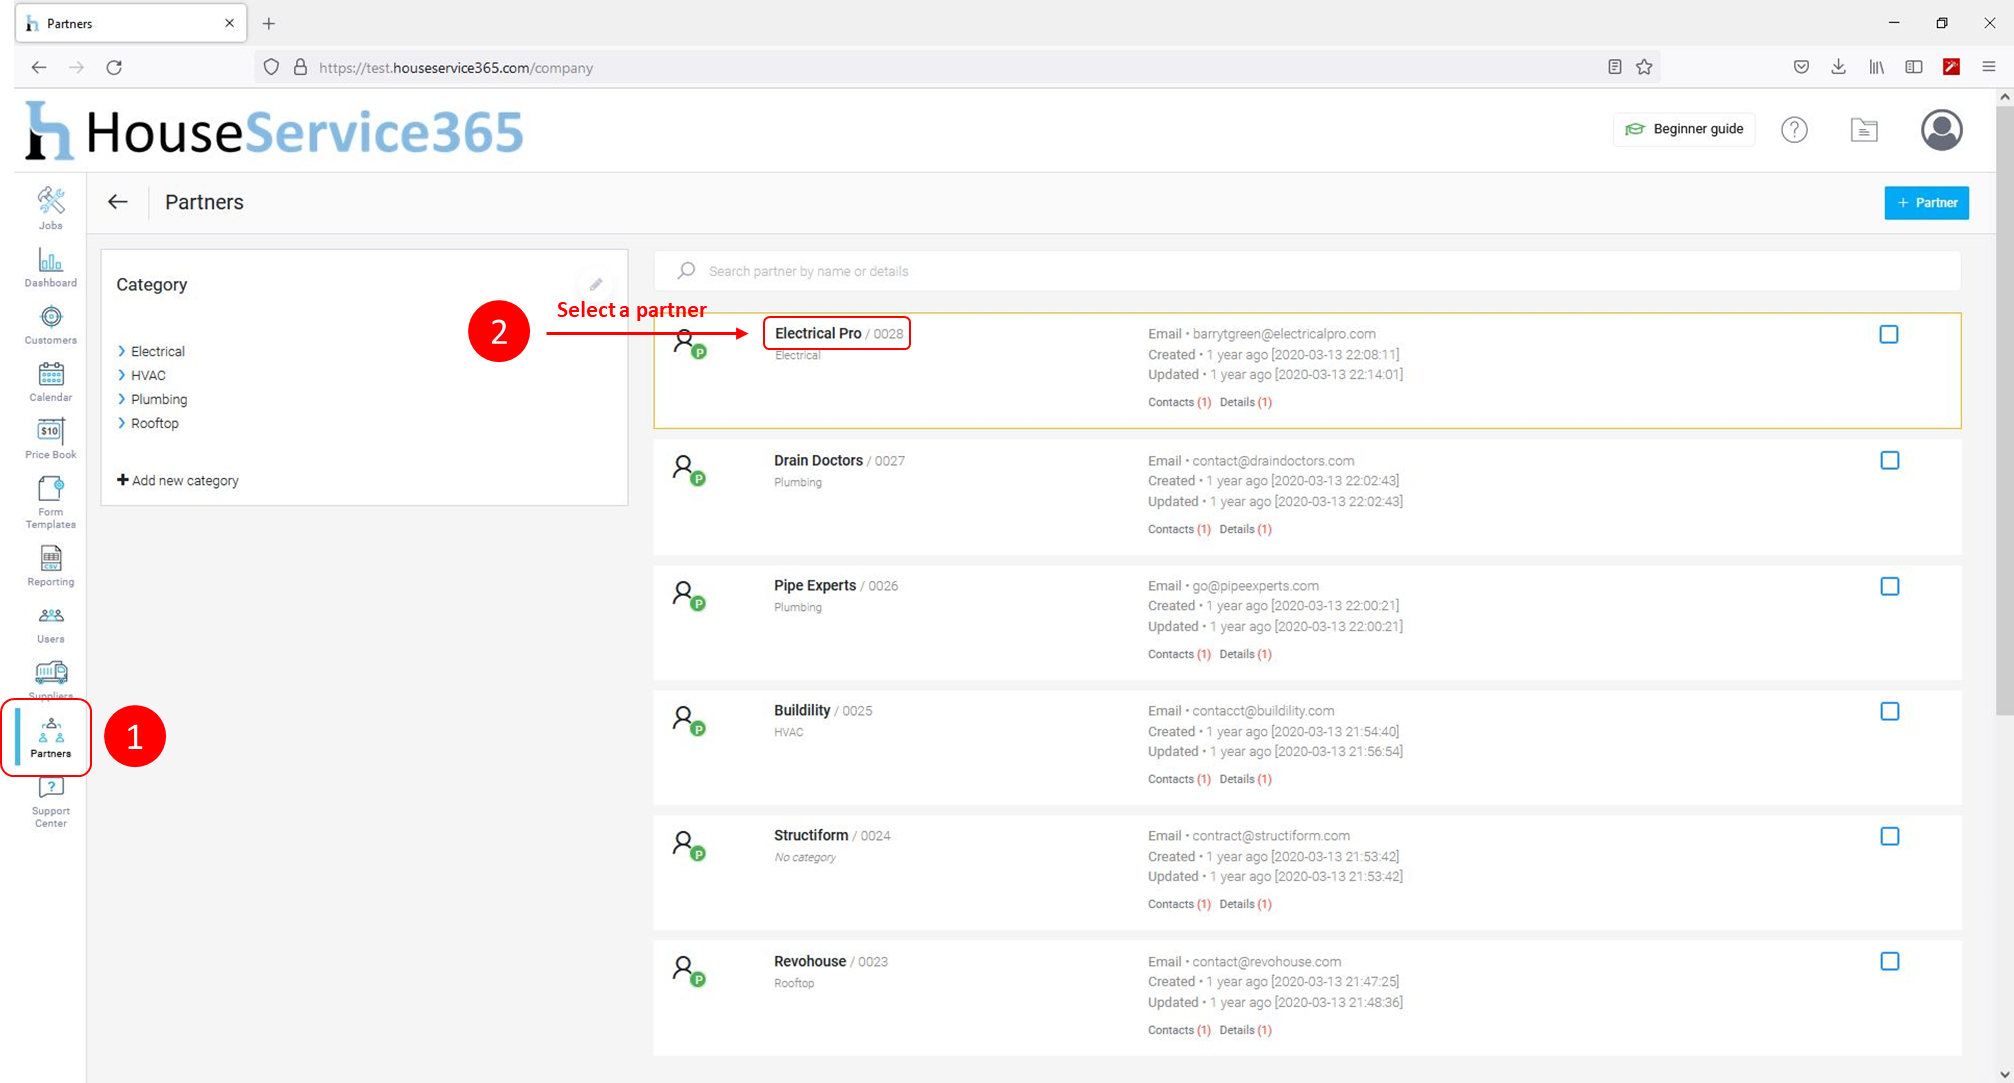
Task: Open Contacts (1) for Electrical Pro
Action: (1179, 402)
